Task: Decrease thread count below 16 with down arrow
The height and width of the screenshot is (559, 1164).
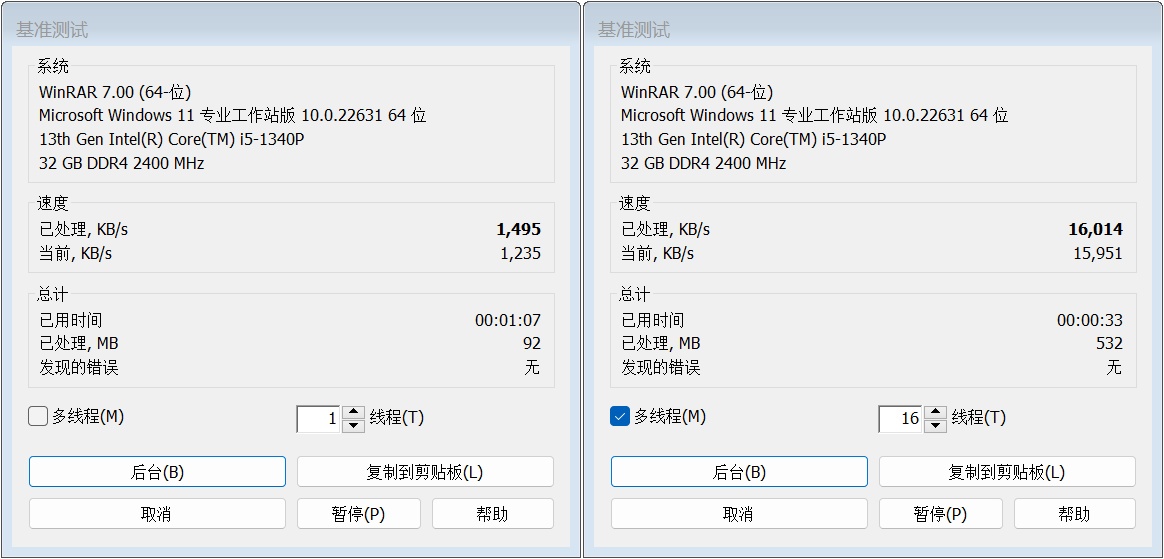Action: pyautogui.click(x=935, y=425)
